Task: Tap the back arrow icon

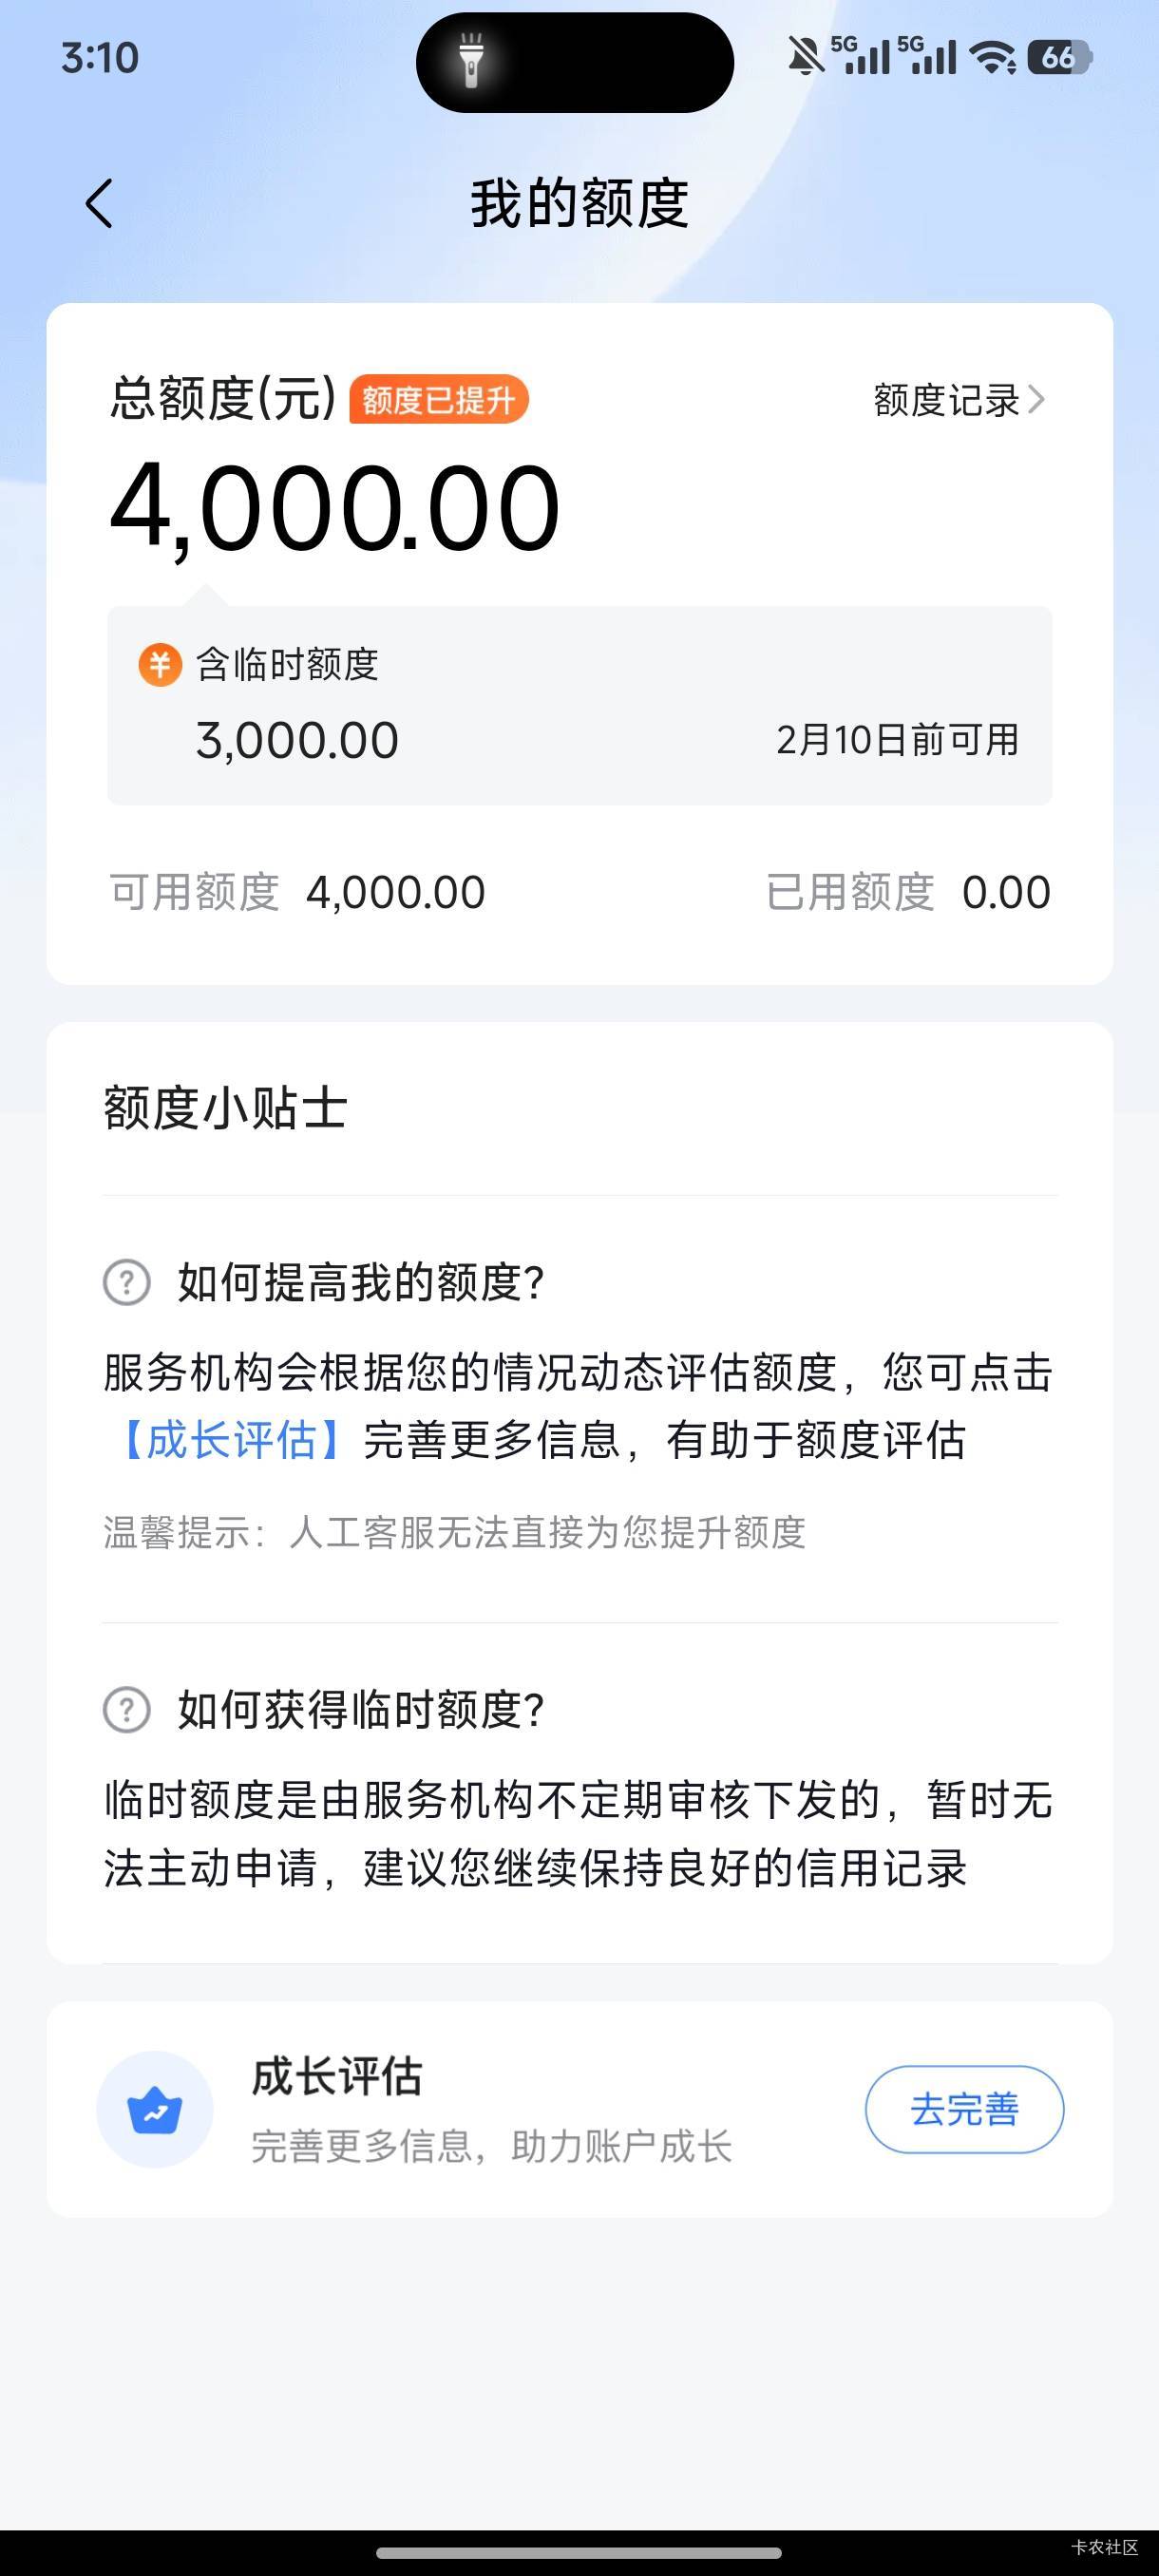Action: coord(99,204)
